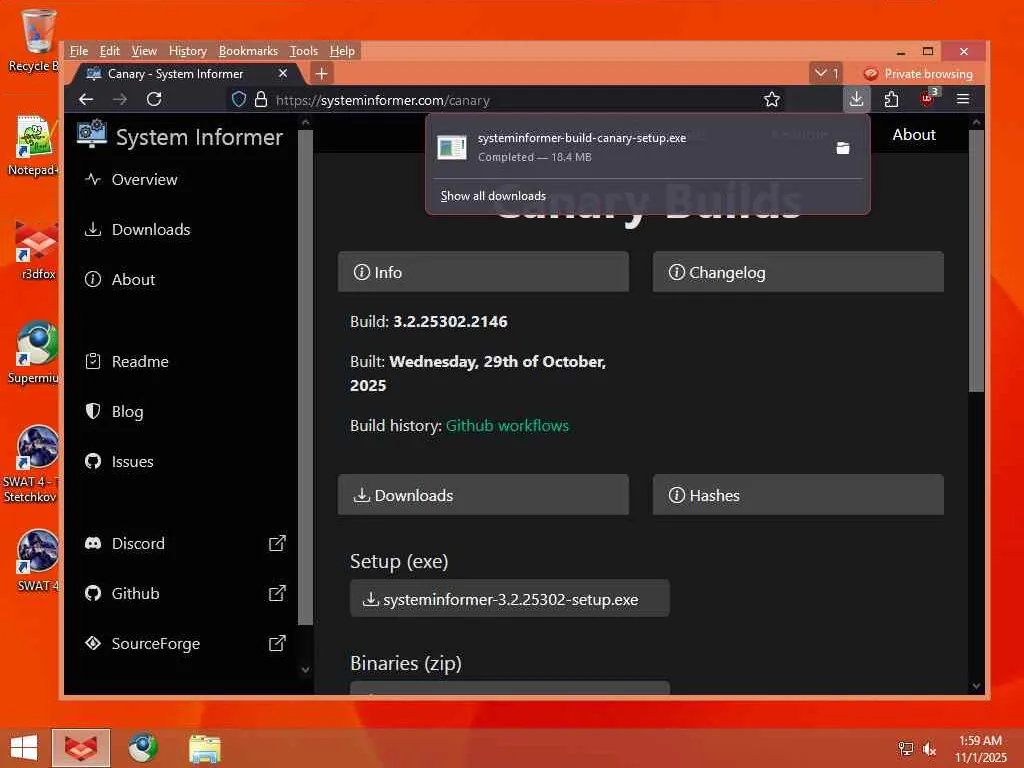
Task: Close the Canary - System Informer tab
Action: click(283, 74)
